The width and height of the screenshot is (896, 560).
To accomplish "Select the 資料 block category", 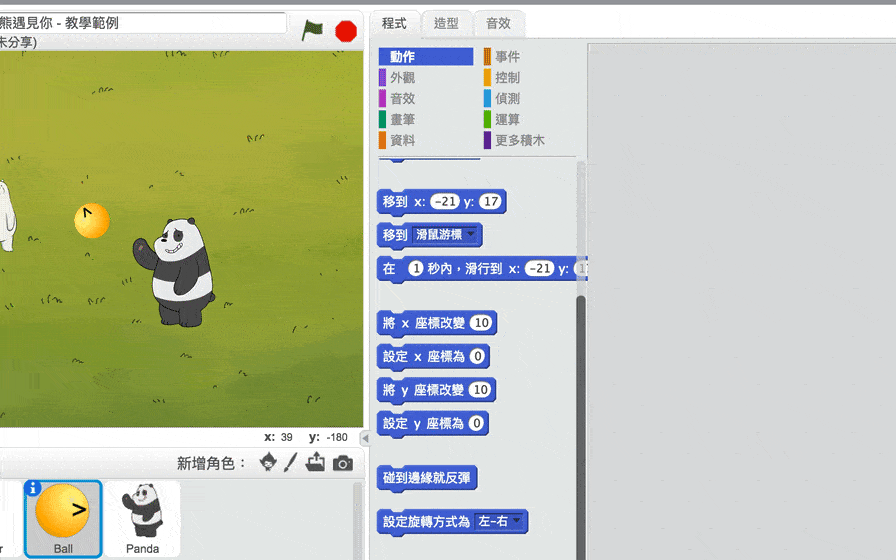I will (402, 141).
